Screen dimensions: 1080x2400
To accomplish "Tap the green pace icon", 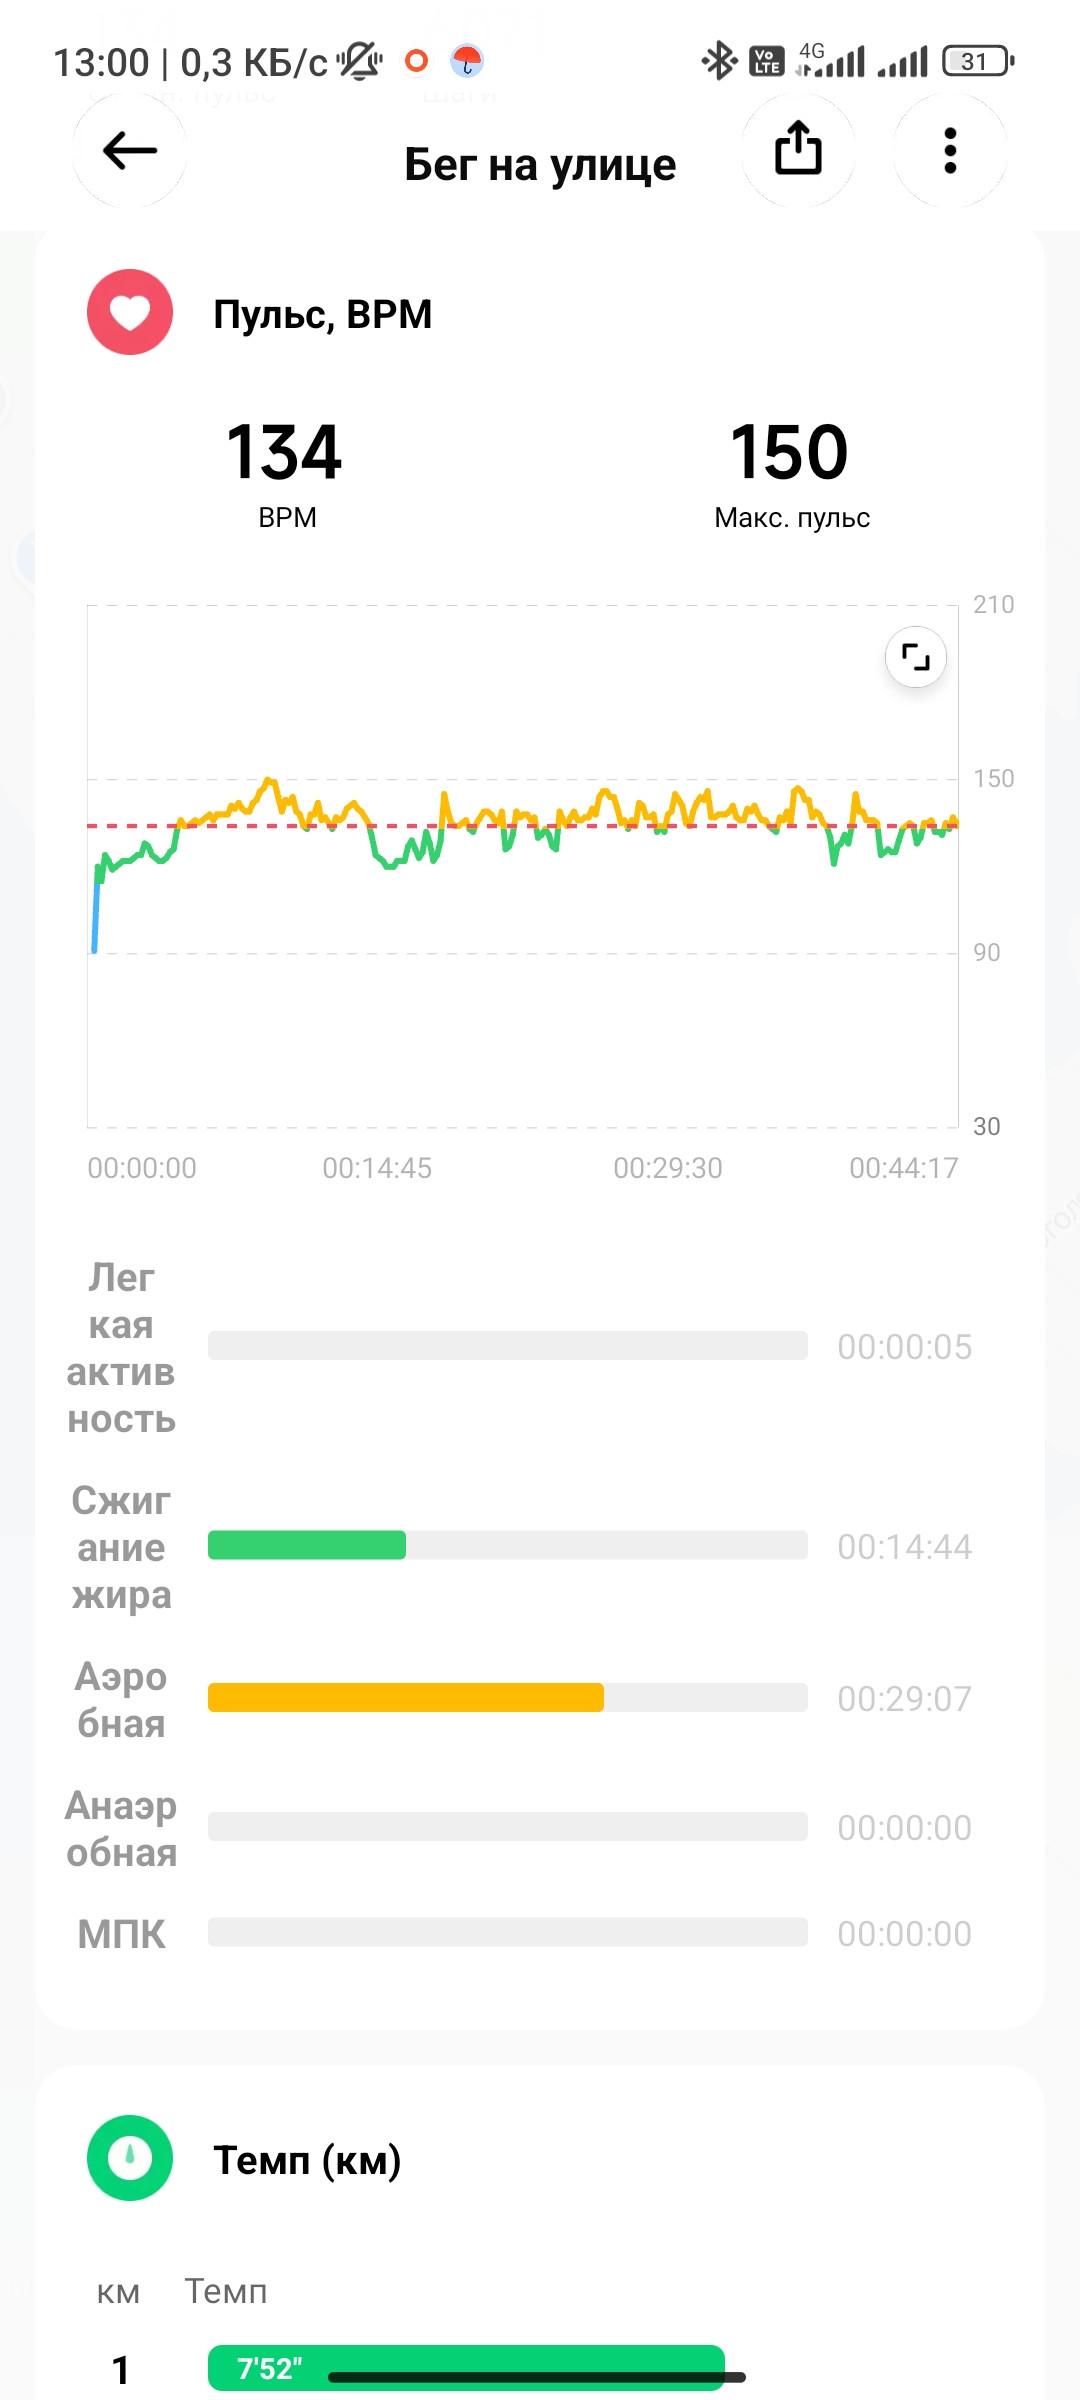I will (x=130, y=2158).
